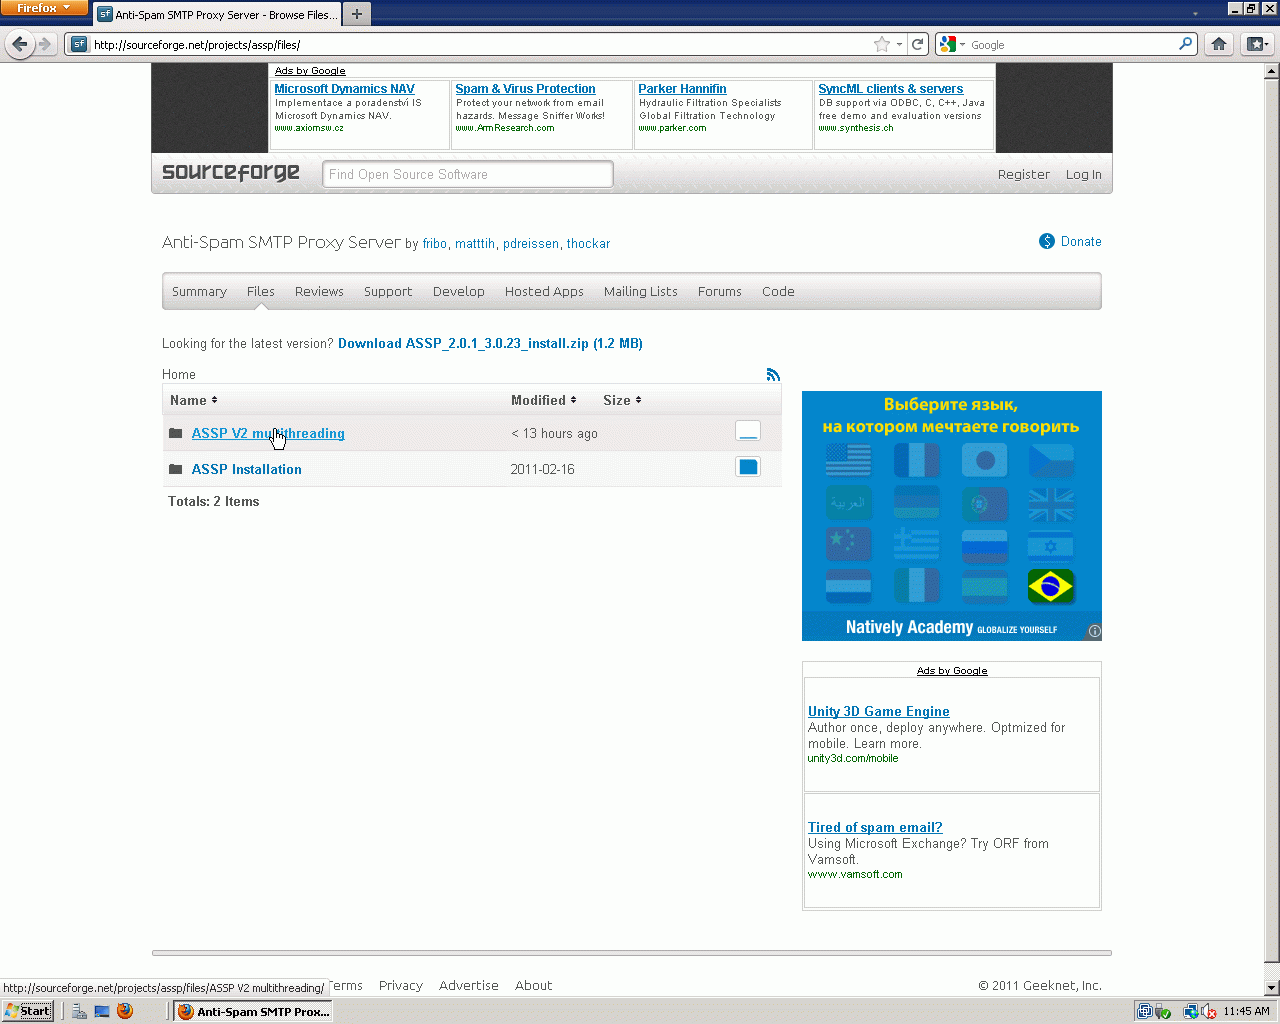Click the search magnifier icon in Google box
The width and height of the screenshot is (1280, 1024).
click(1185, 44)
